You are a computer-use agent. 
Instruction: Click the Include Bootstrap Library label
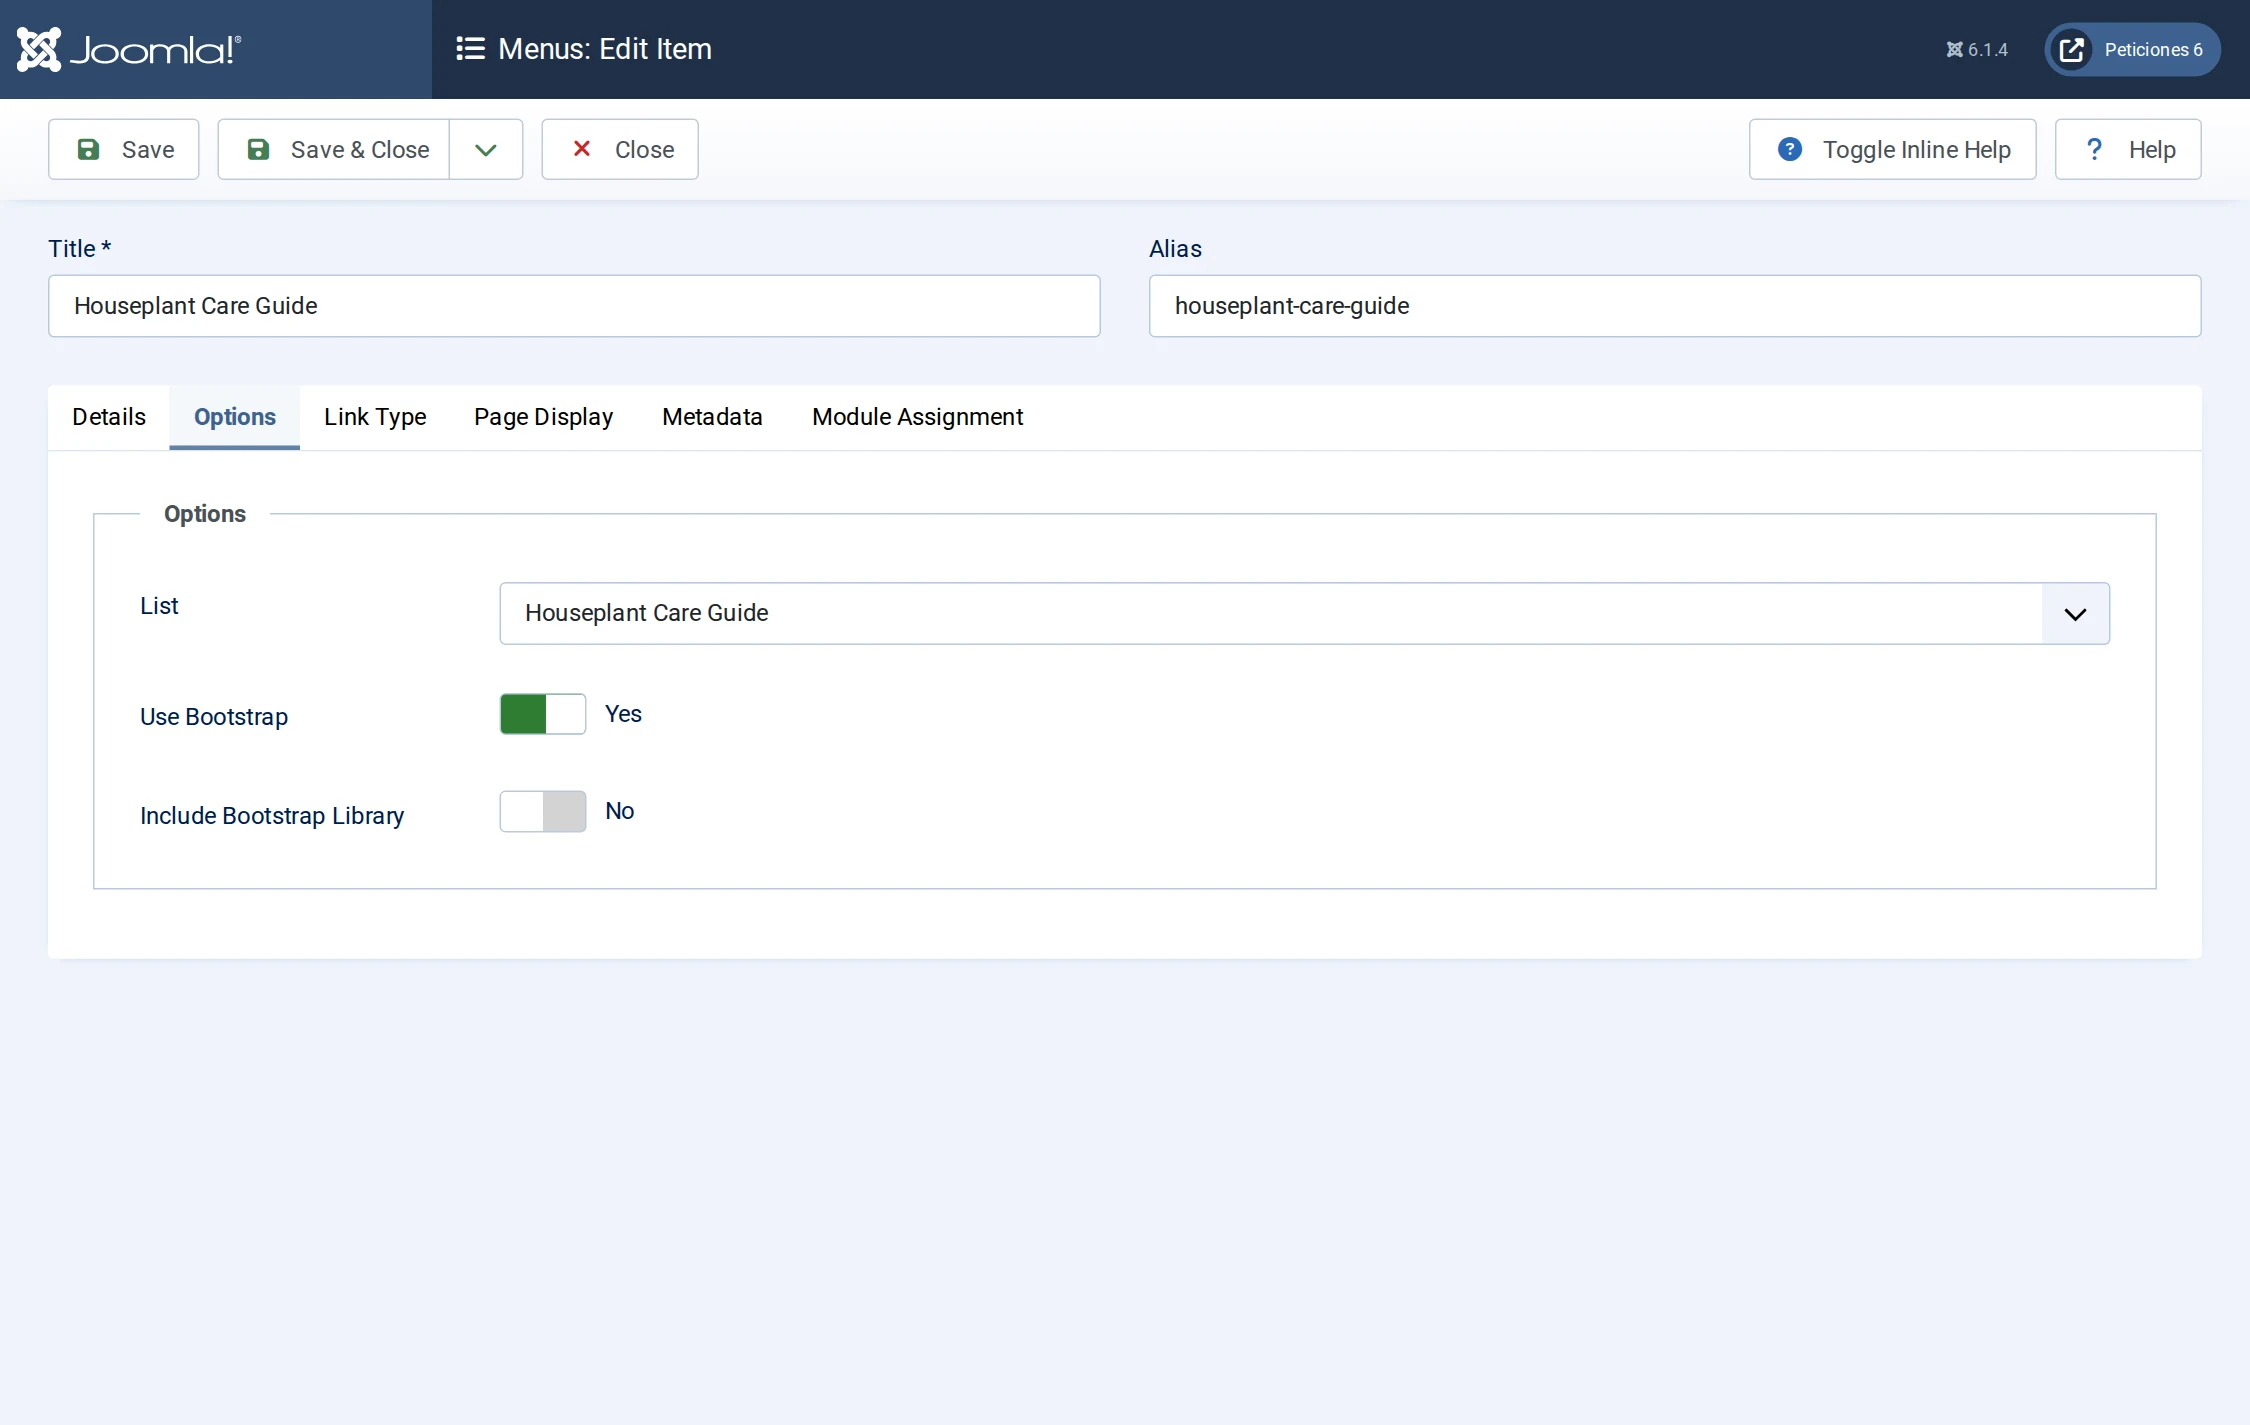[272, 816]
